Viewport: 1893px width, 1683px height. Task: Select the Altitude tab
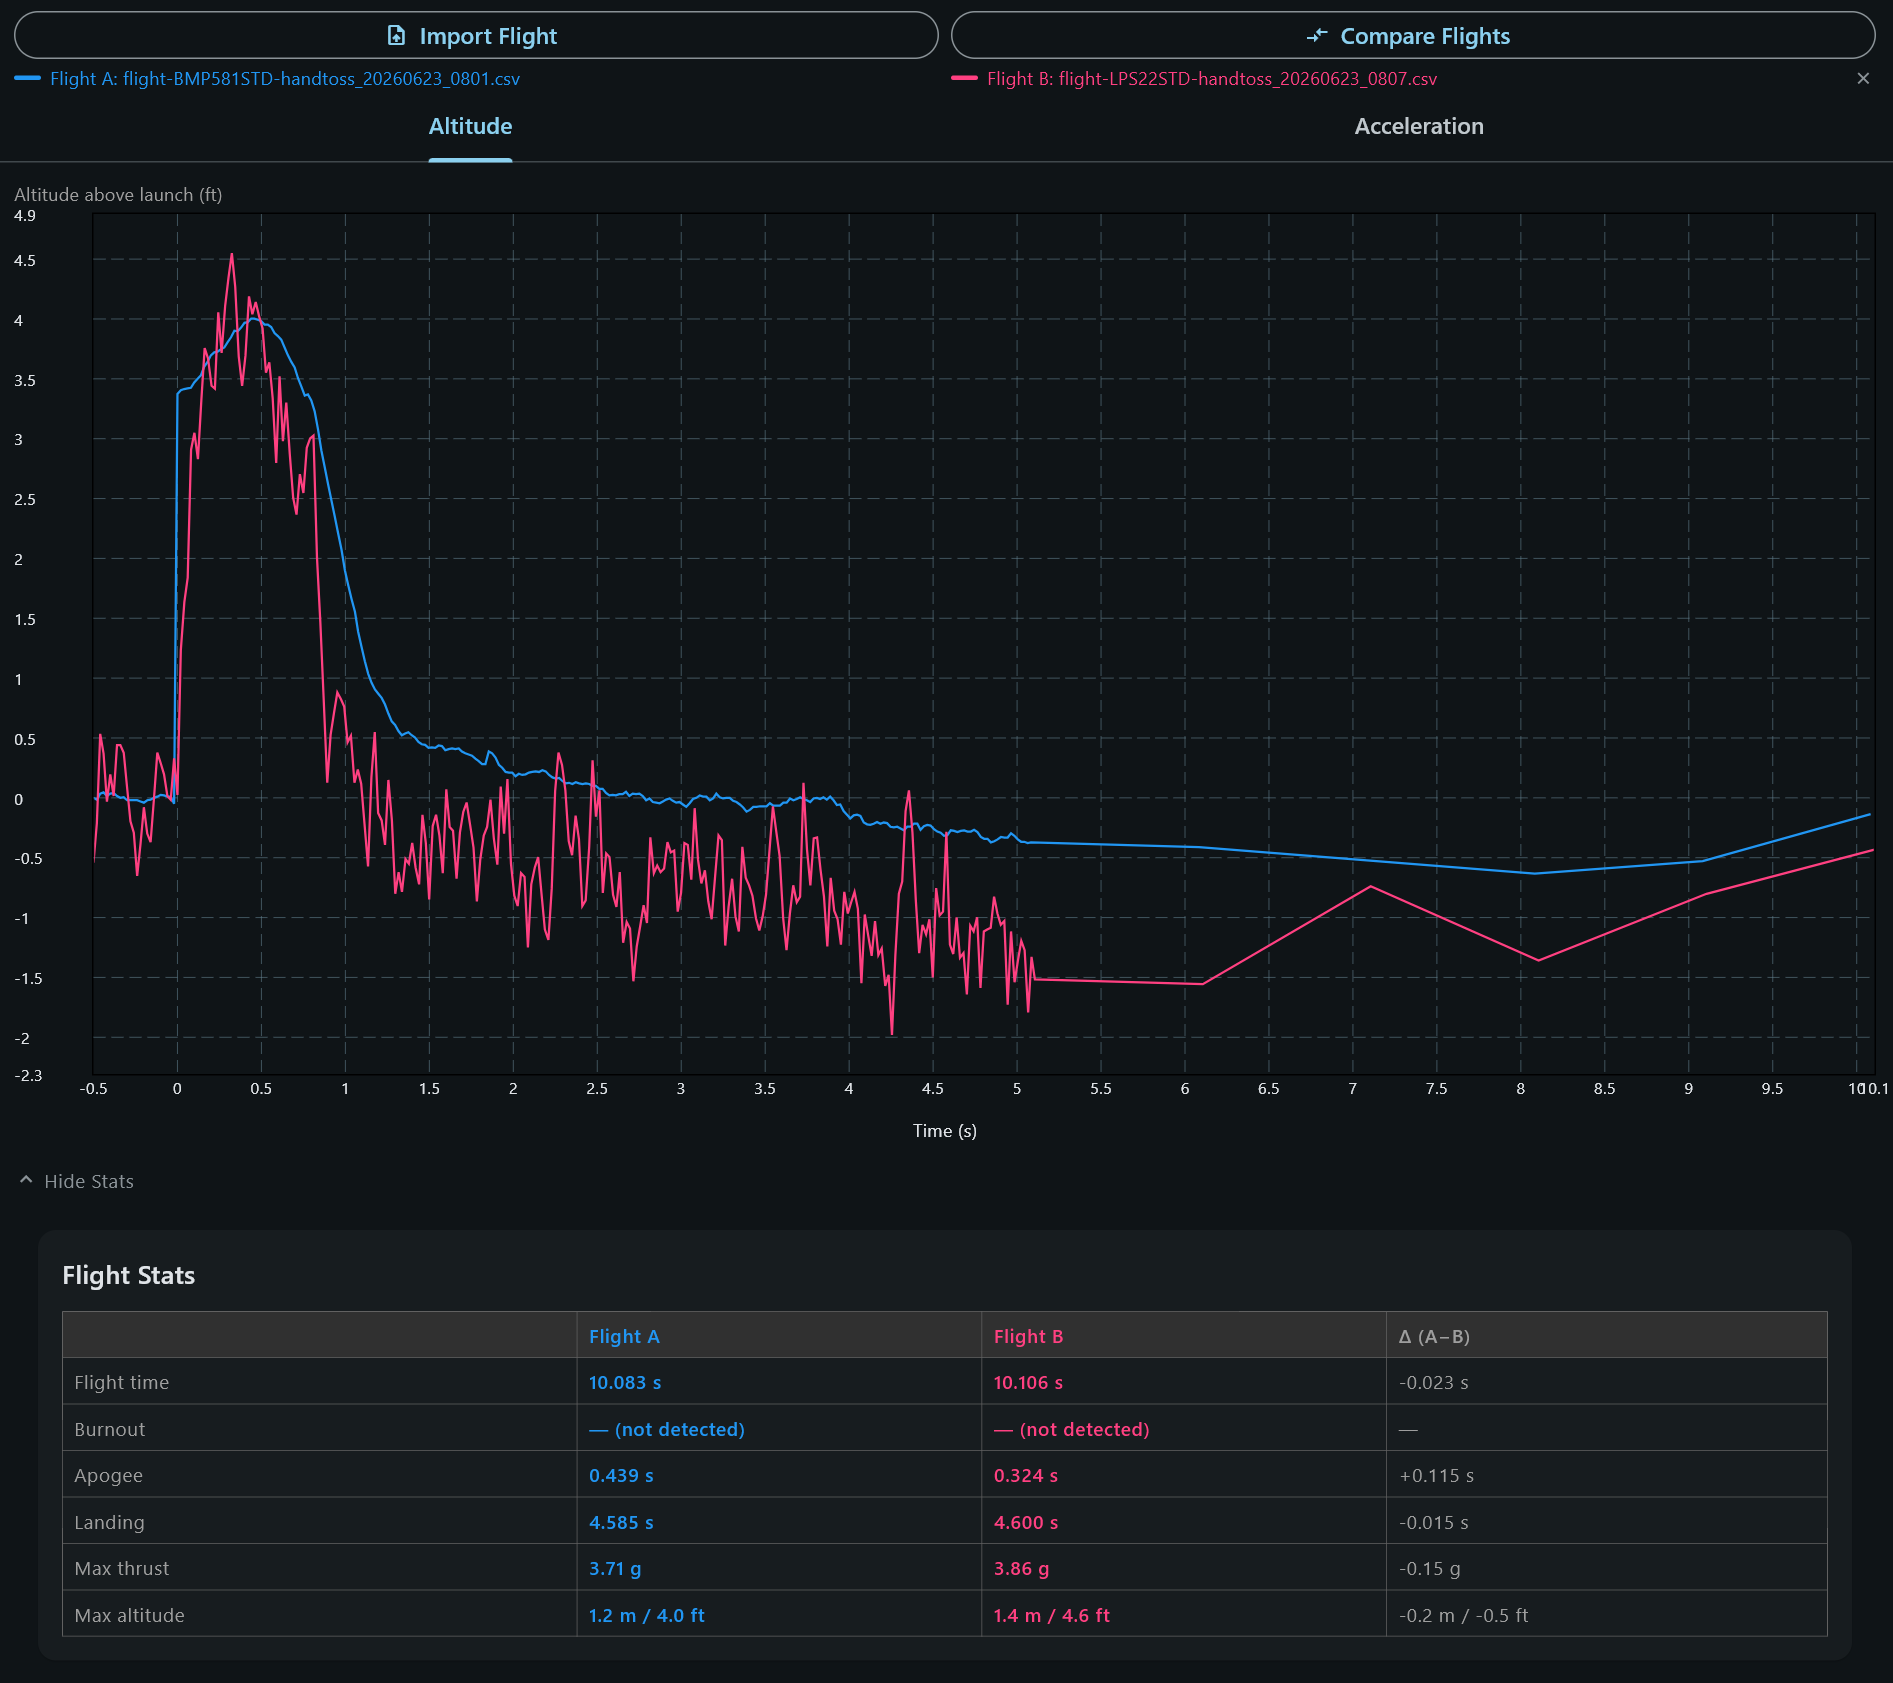coord(470,127)
